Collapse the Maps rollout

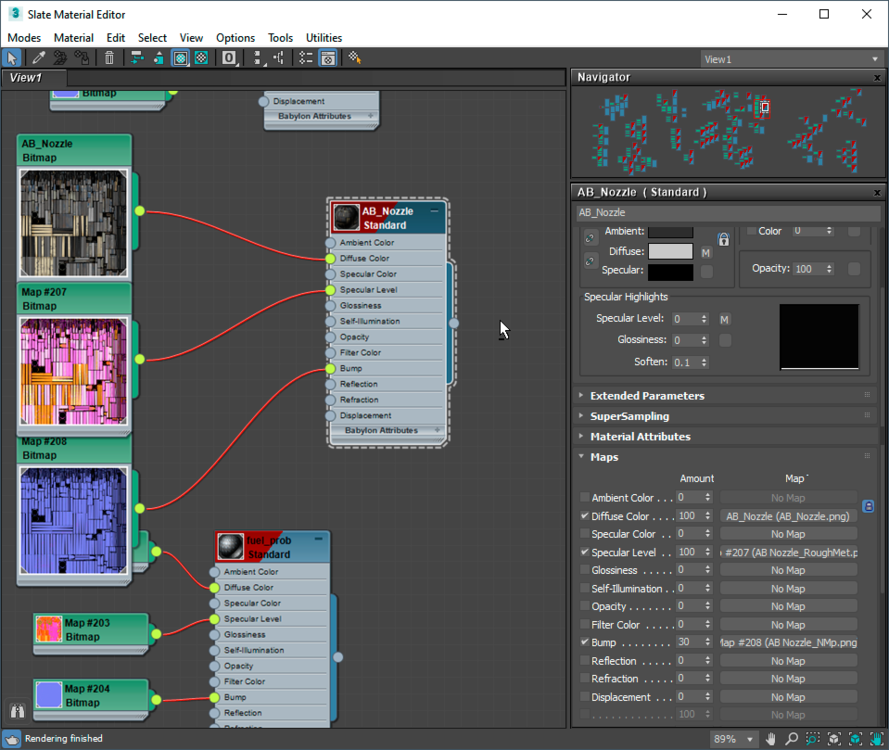pos(604,457)
